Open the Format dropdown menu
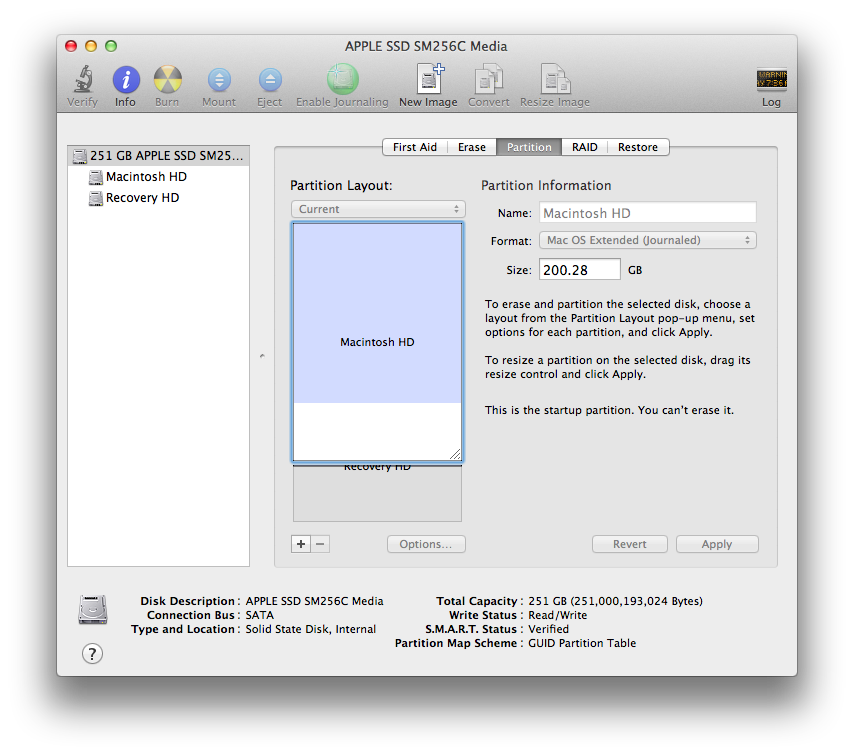This screenshot has height=755, width=854. tap(648, 240)
